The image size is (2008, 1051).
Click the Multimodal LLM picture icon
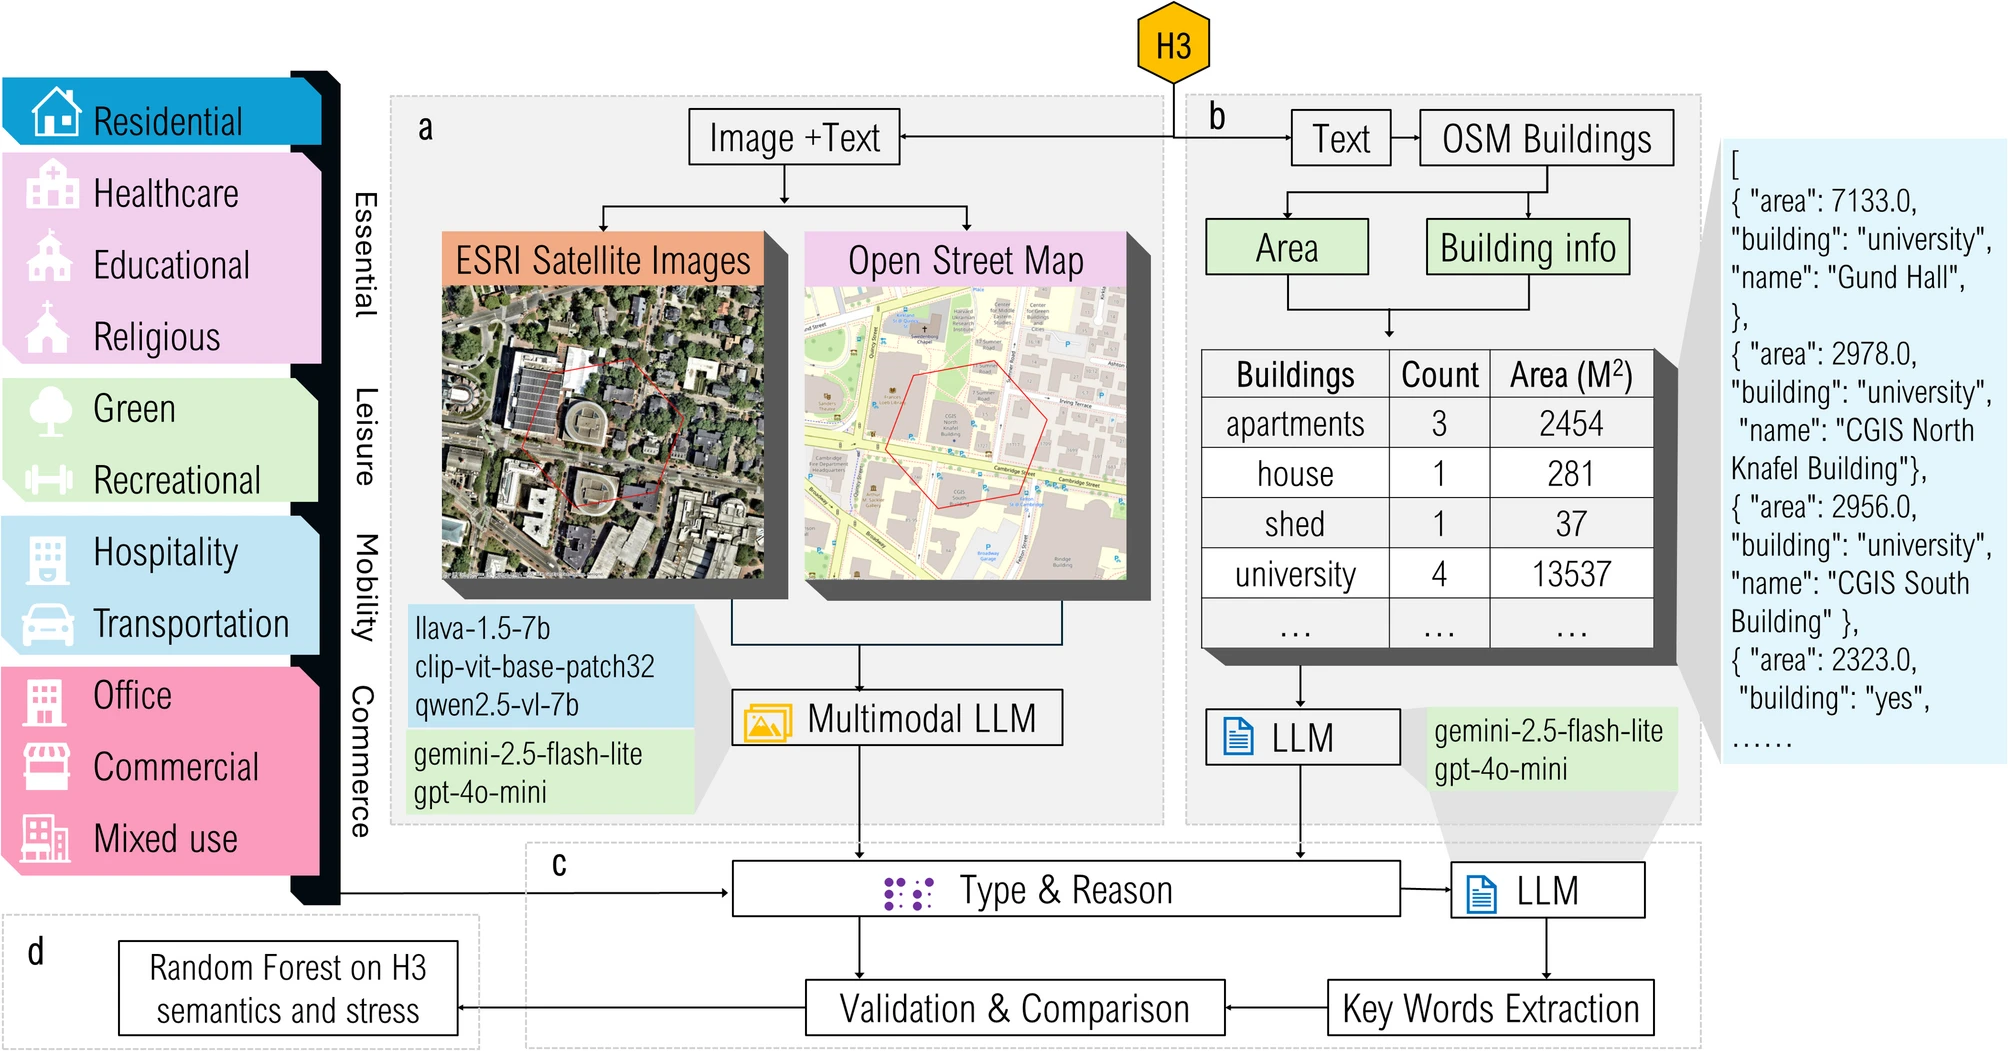[766, 721]
